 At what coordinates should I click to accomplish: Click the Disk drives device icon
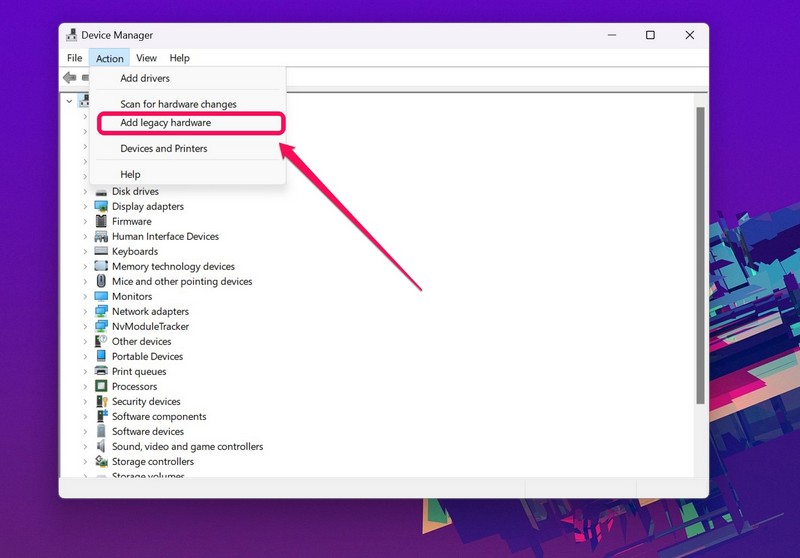pos(101,192)
